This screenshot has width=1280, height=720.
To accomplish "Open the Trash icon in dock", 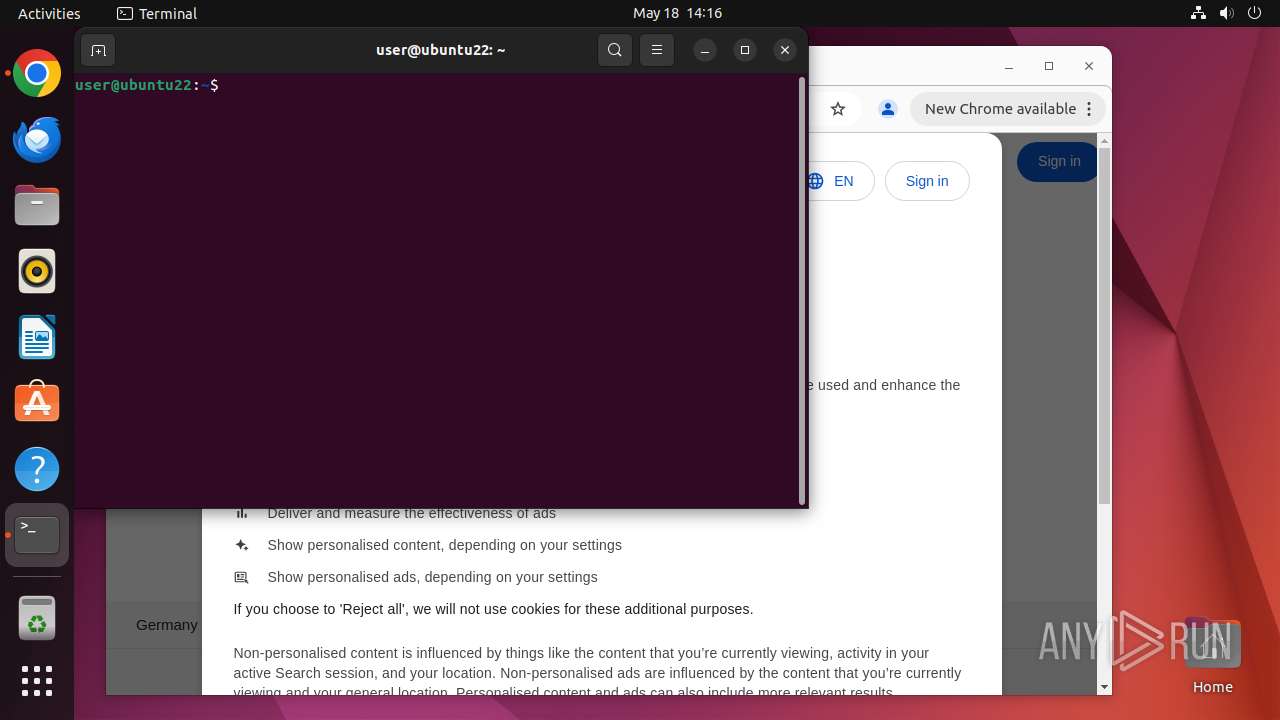I will 37,618.
